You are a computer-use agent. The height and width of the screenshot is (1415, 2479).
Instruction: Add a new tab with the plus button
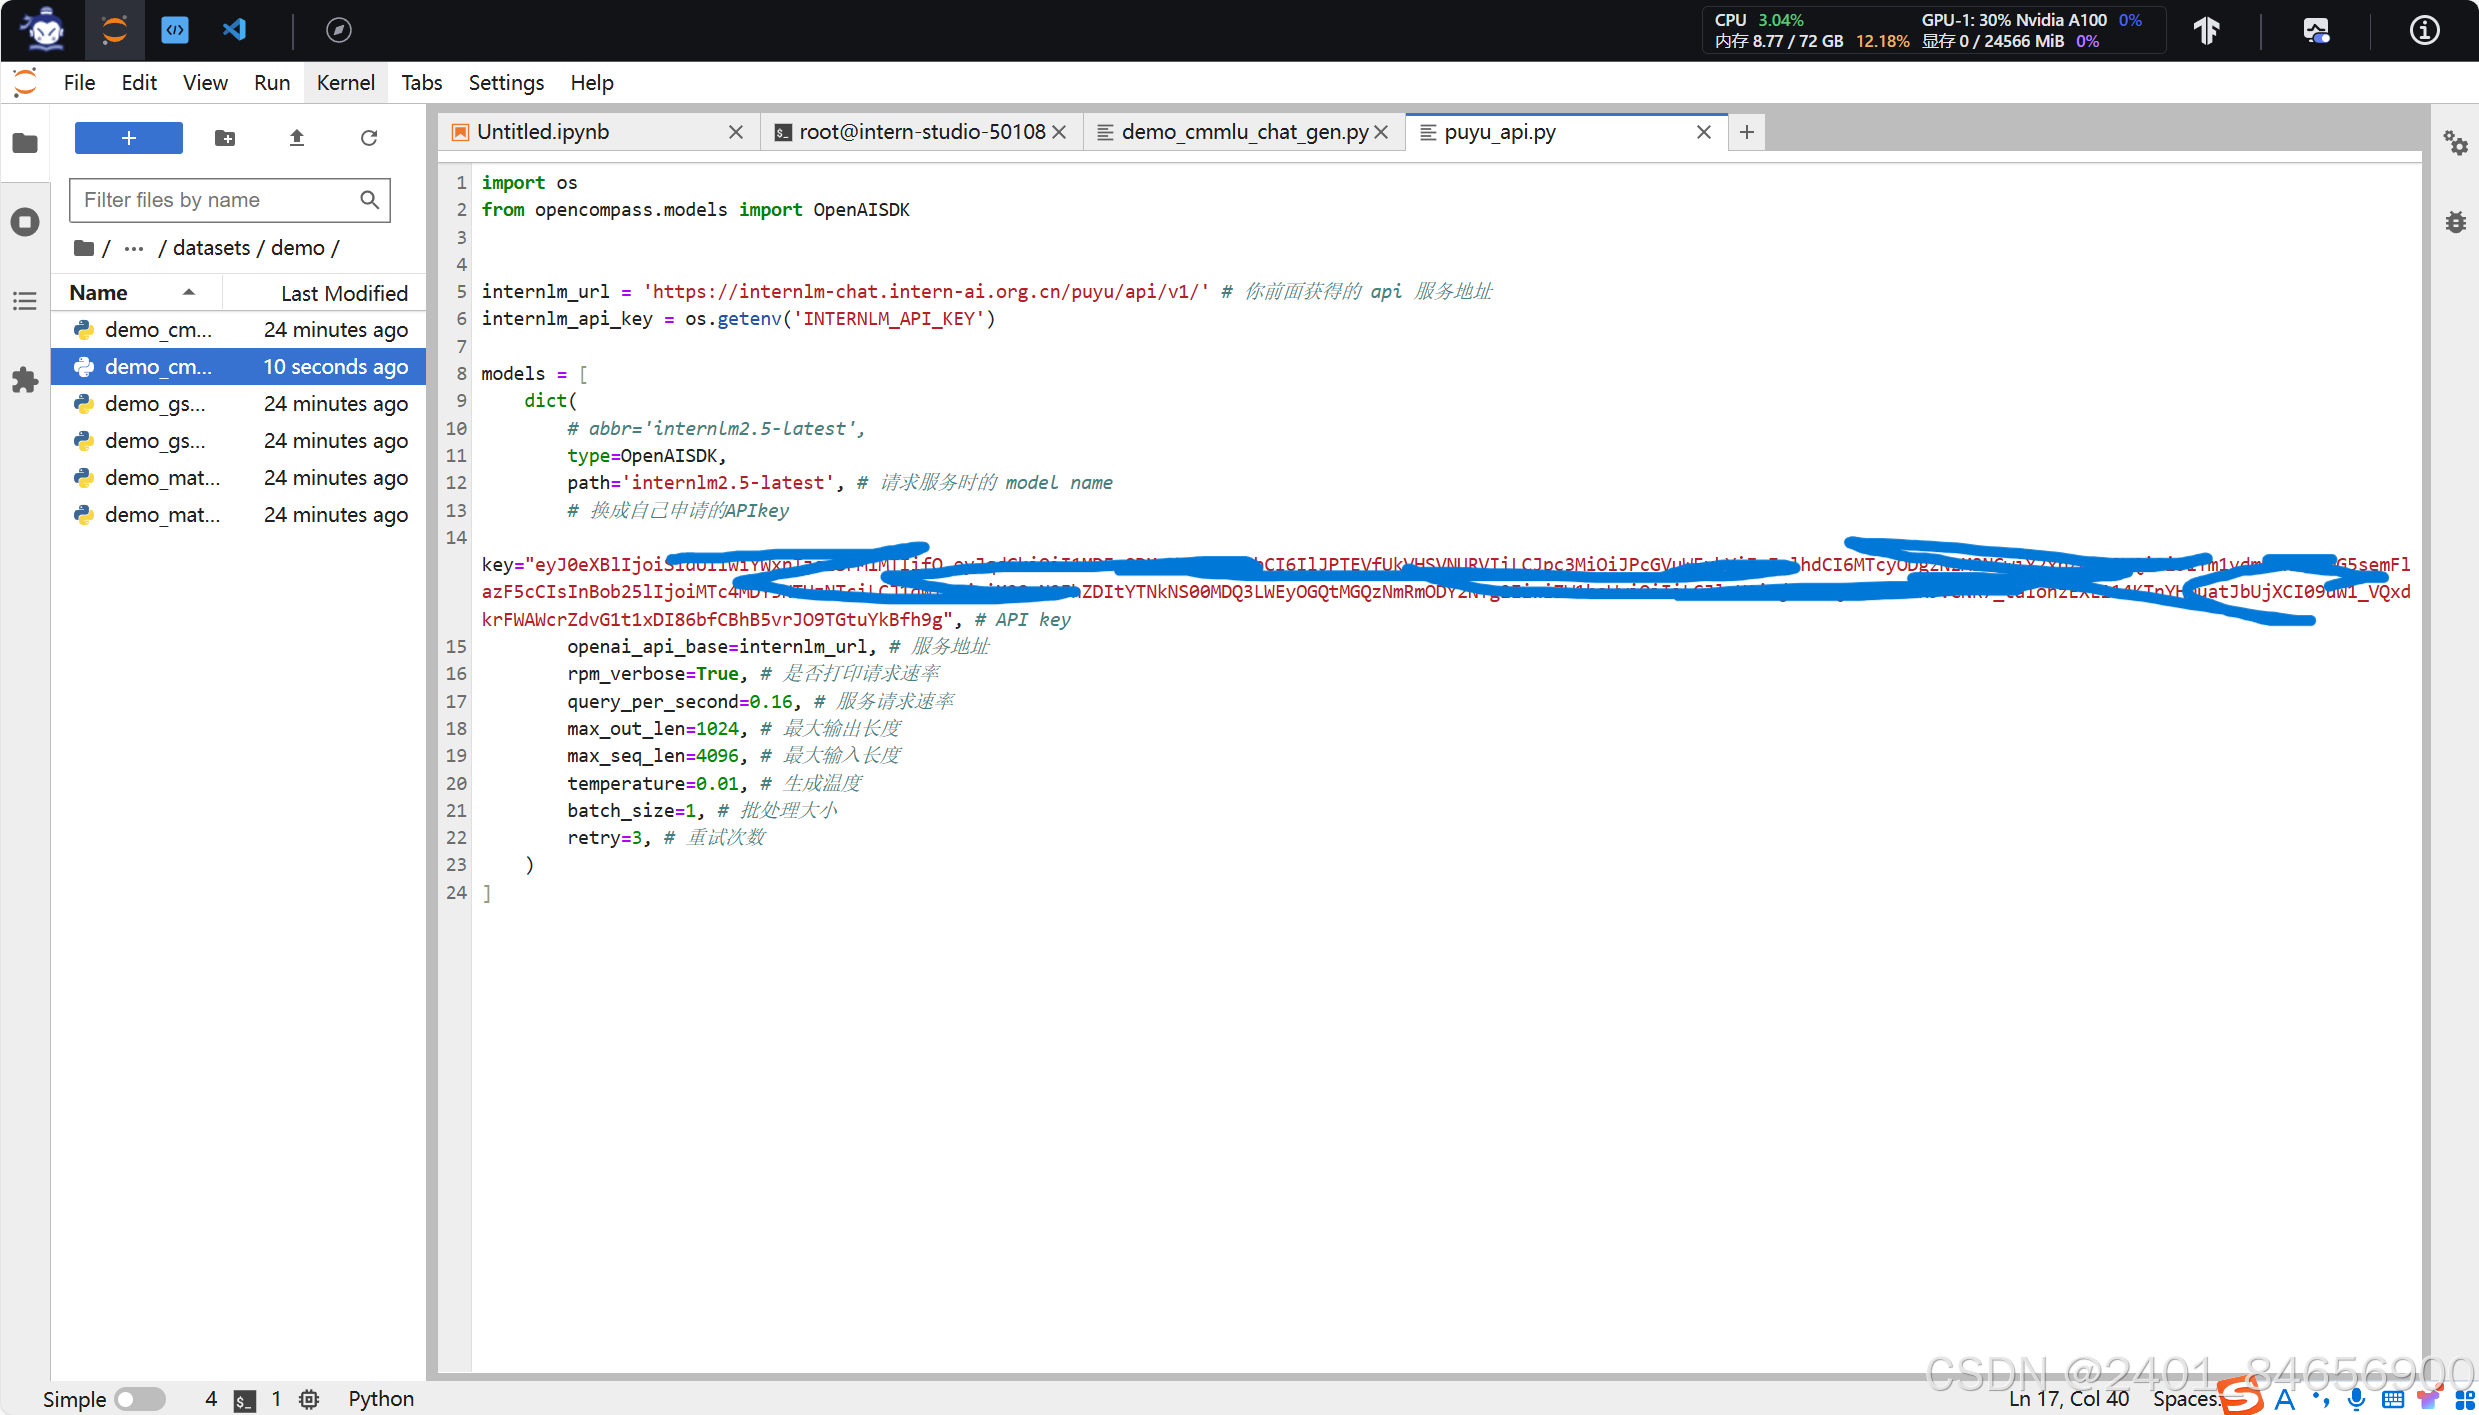pyautogui.click(x=1746, y=132)
